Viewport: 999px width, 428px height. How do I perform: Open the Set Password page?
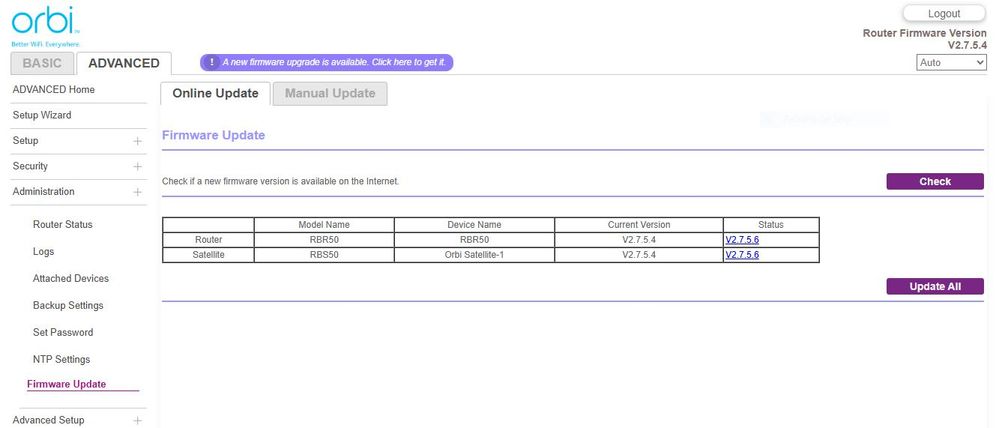click(63, 332)
